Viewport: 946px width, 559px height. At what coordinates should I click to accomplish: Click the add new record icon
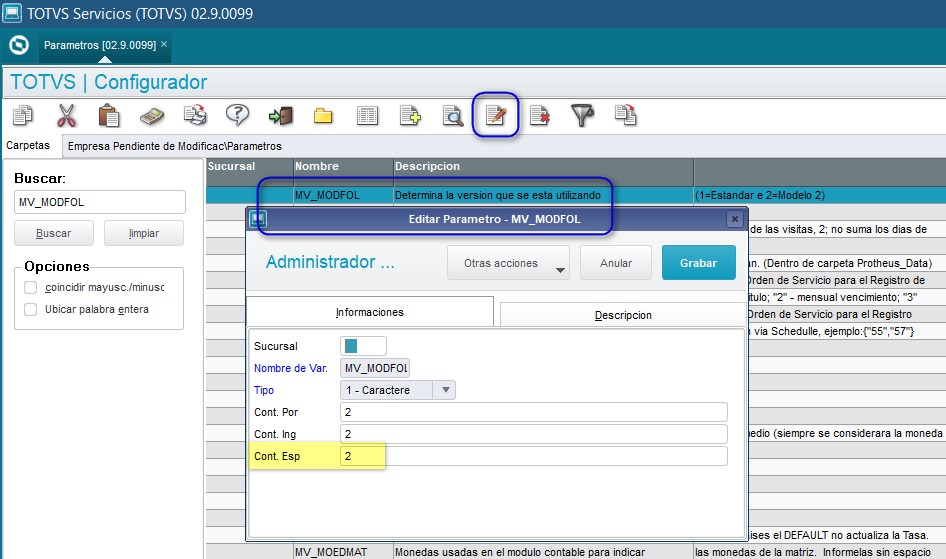[410, 115]
